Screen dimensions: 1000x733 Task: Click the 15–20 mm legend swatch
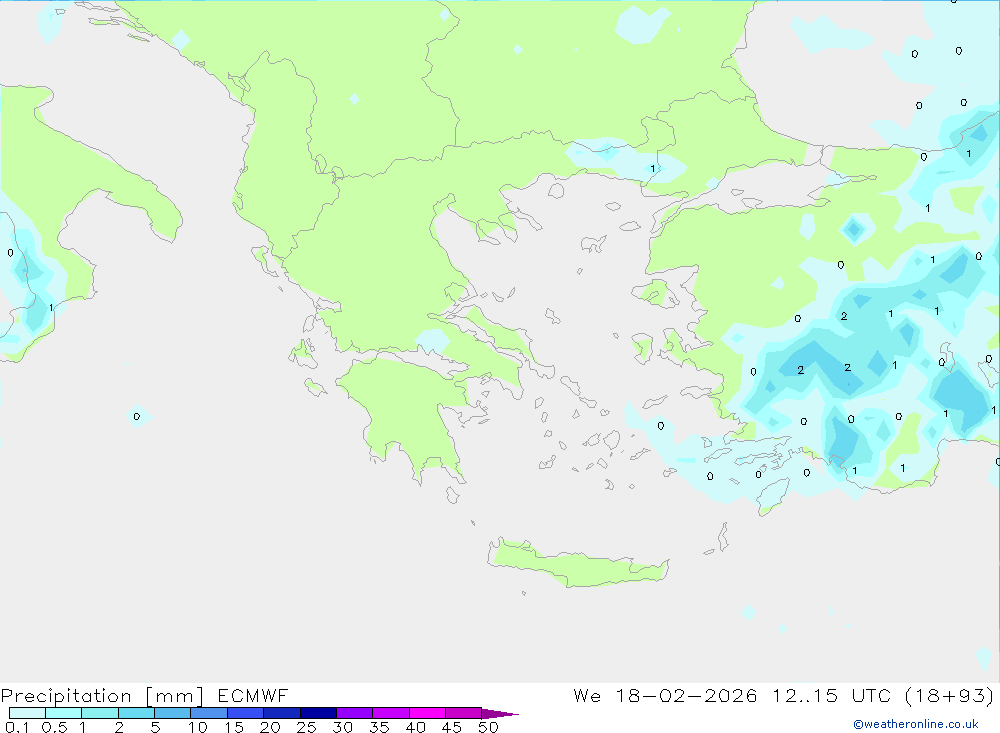(245, 713)
